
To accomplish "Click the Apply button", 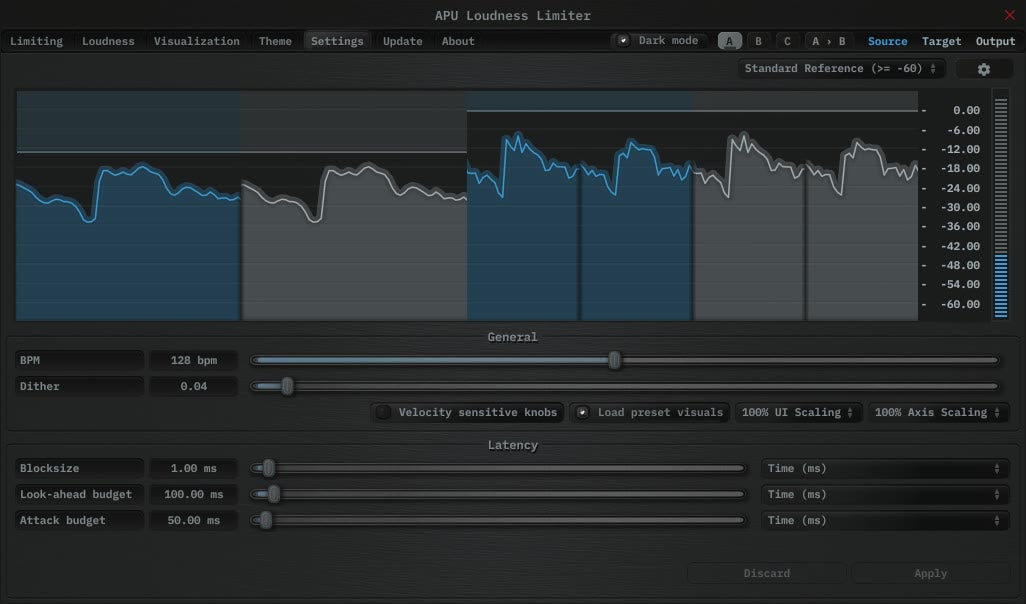I will (x=930, y=573).
